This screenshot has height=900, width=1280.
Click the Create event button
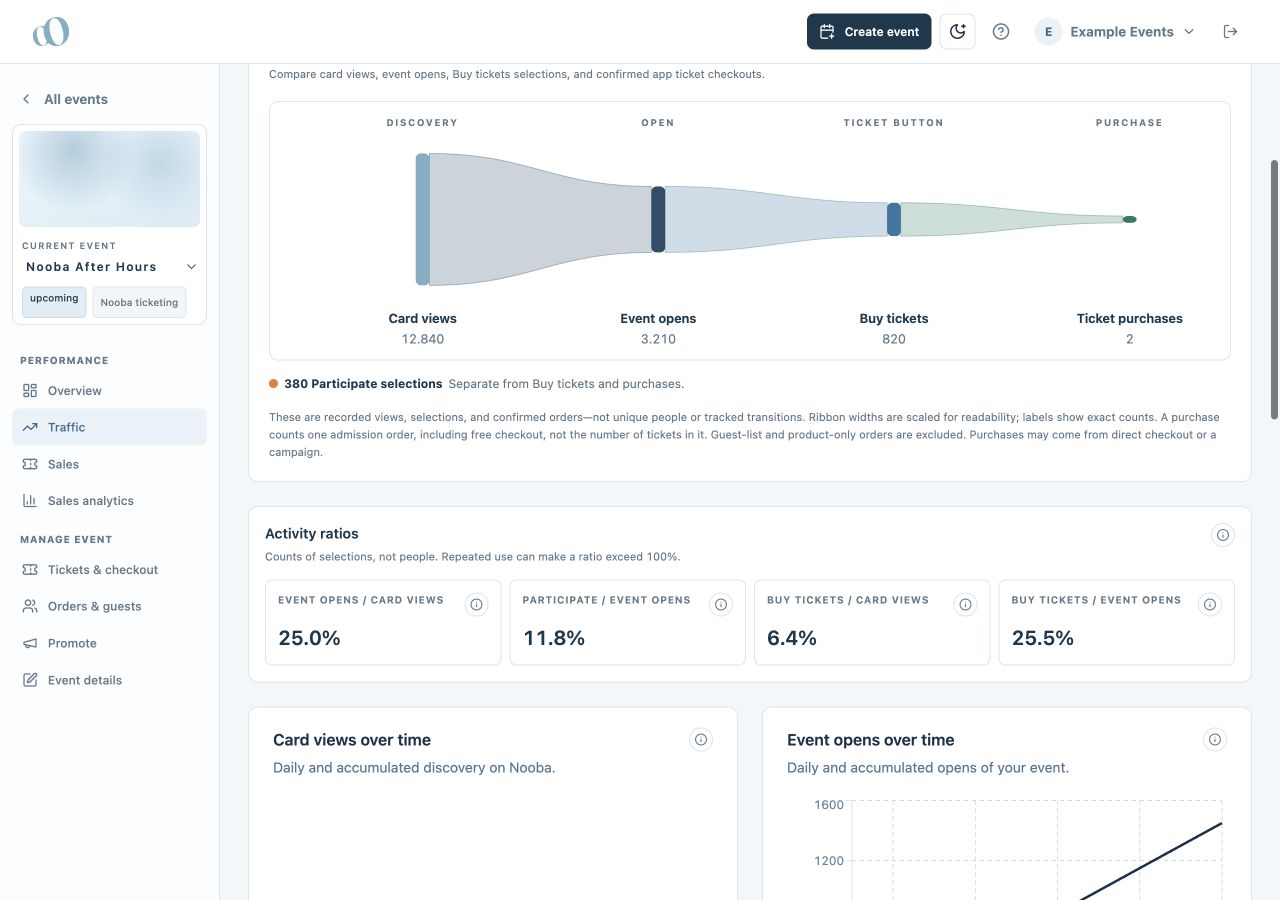pos(869,32)
